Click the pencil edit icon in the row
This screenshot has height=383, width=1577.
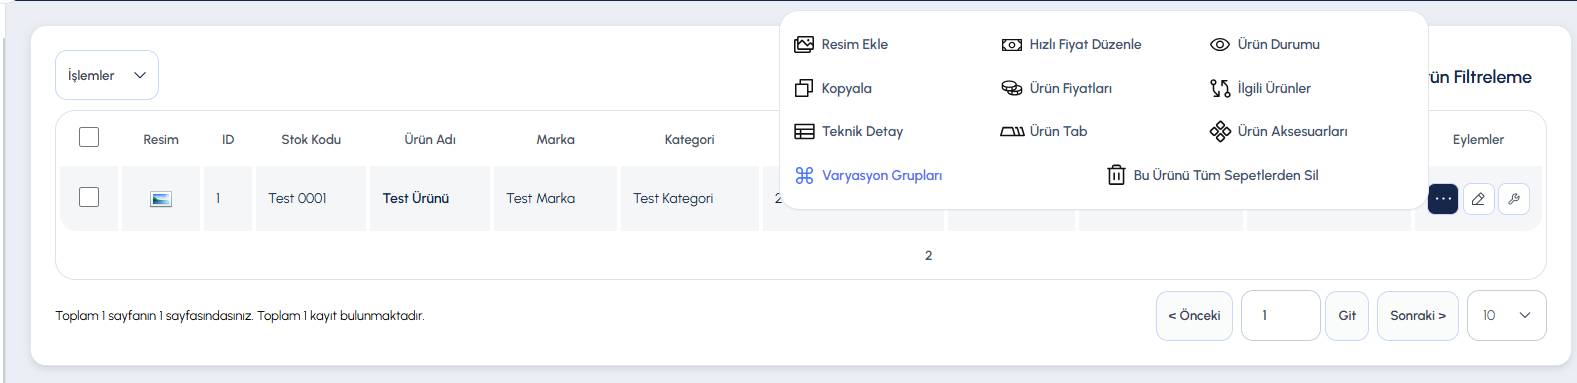(1478, 199)
